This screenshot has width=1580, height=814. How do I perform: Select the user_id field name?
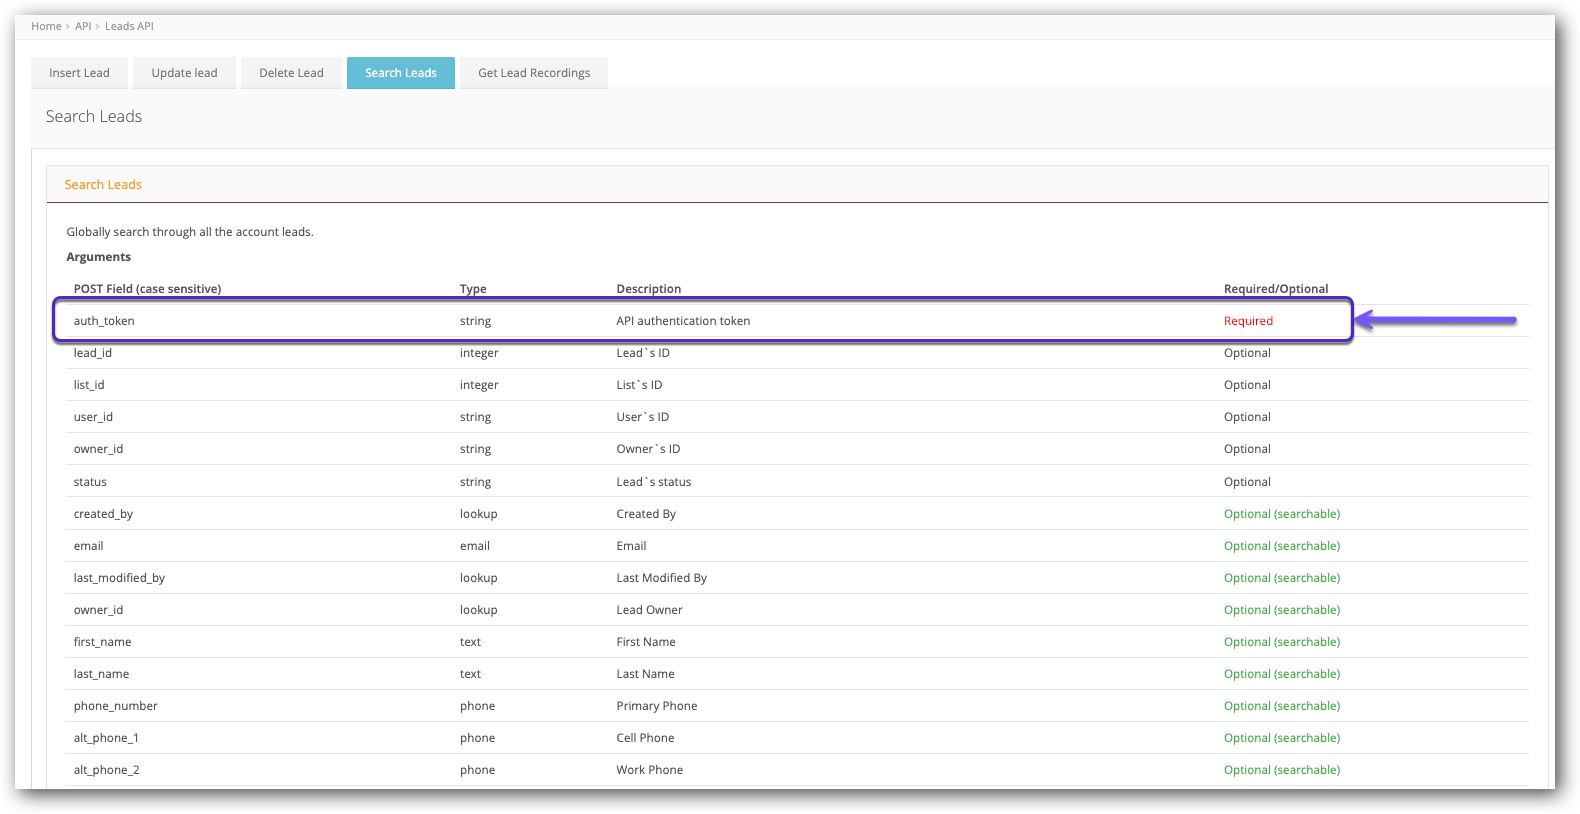pyautogui.click(x=93, y=417)
